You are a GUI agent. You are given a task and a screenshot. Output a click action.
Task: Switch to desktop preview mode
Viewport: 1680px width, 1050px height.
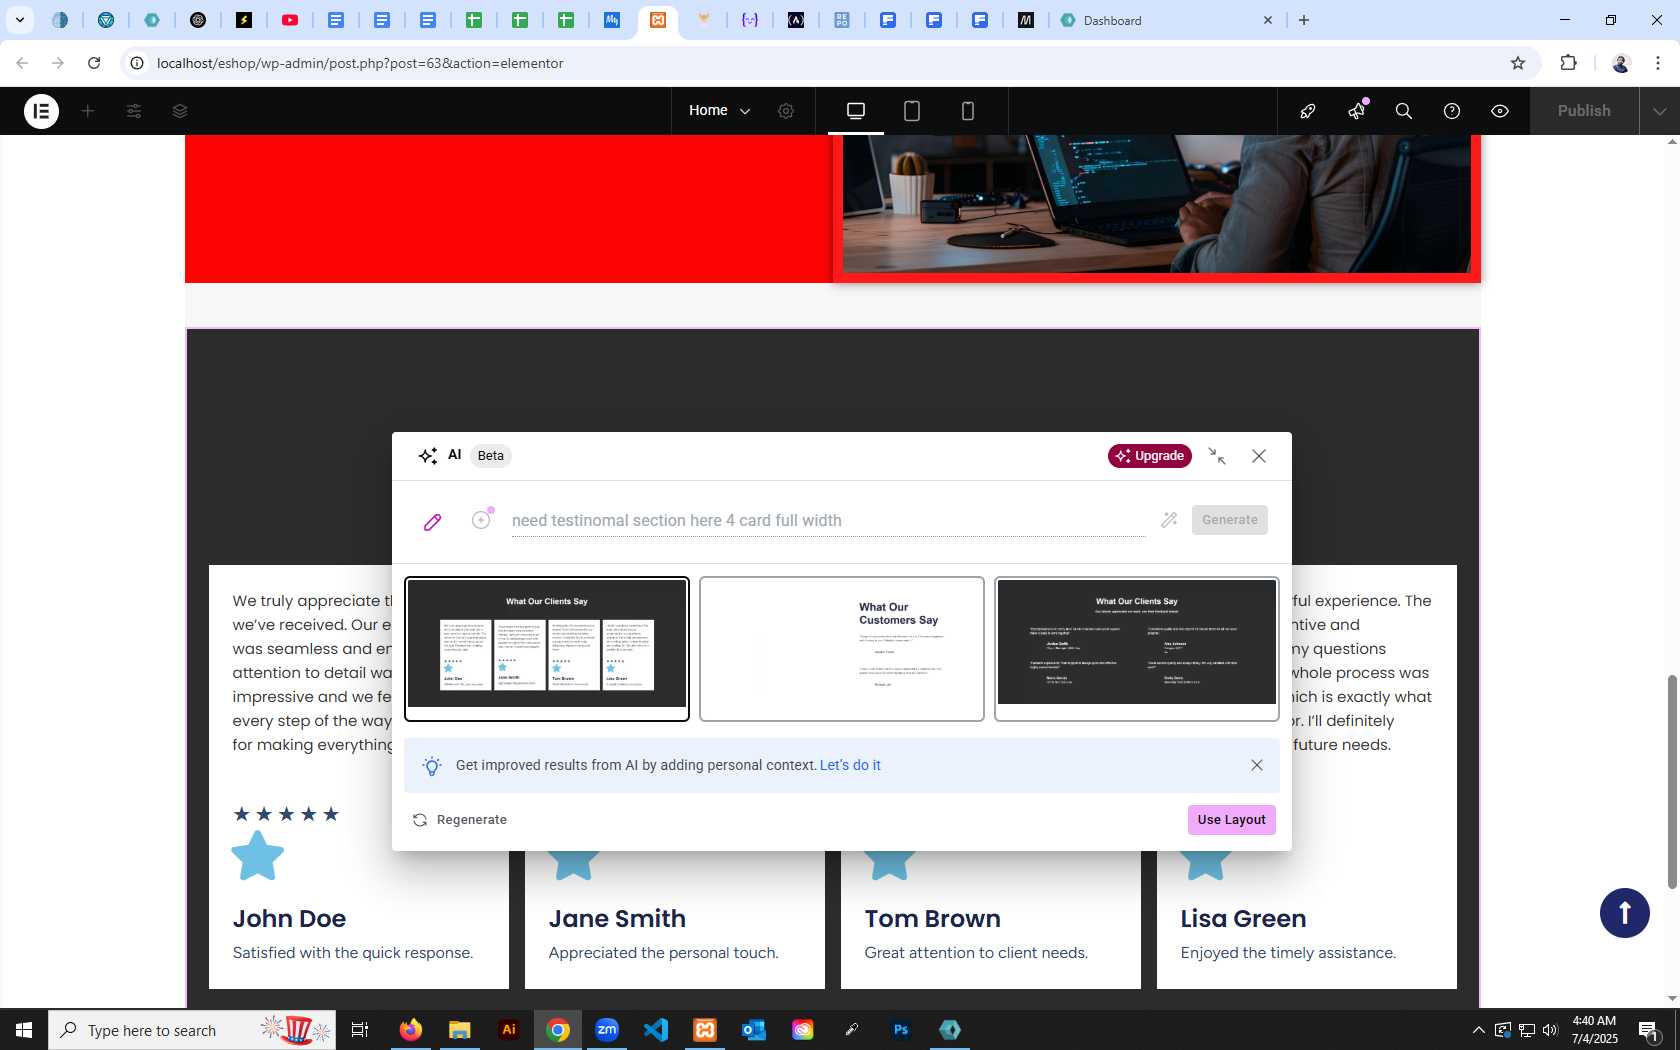[856, 111]
